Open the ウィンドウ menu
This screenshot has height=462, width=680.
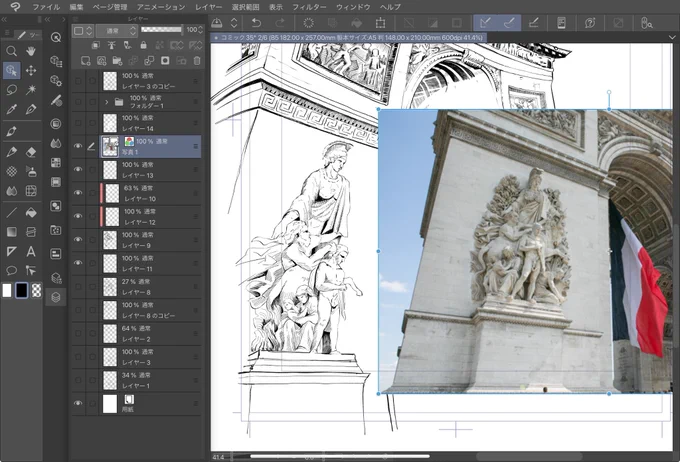point(353,7)
